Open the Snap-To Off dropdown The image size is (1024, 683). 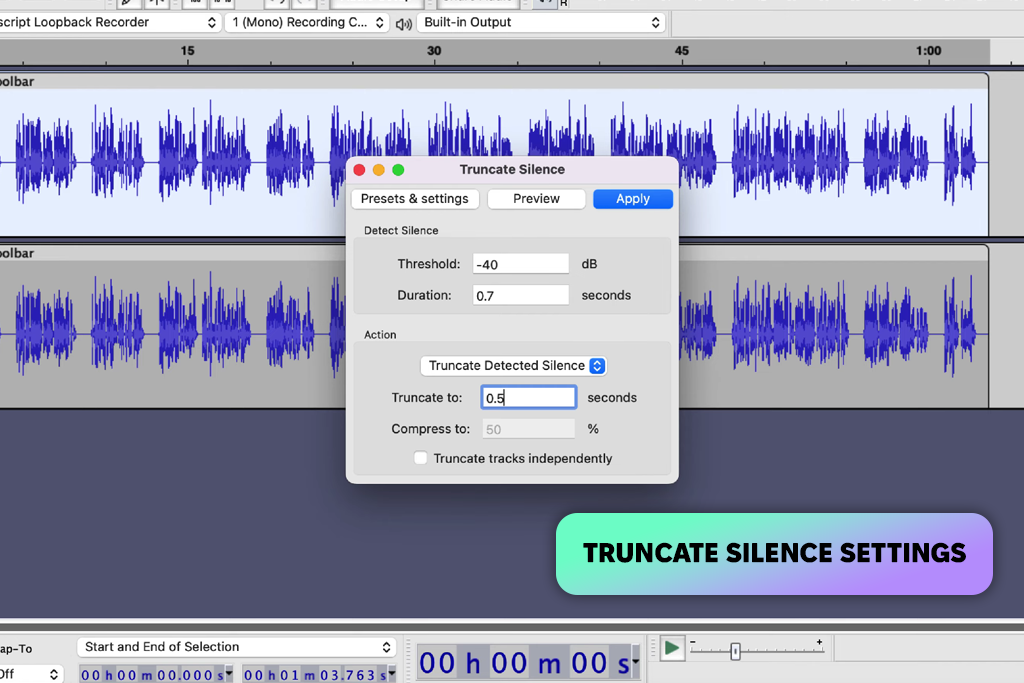click(31, 674)
